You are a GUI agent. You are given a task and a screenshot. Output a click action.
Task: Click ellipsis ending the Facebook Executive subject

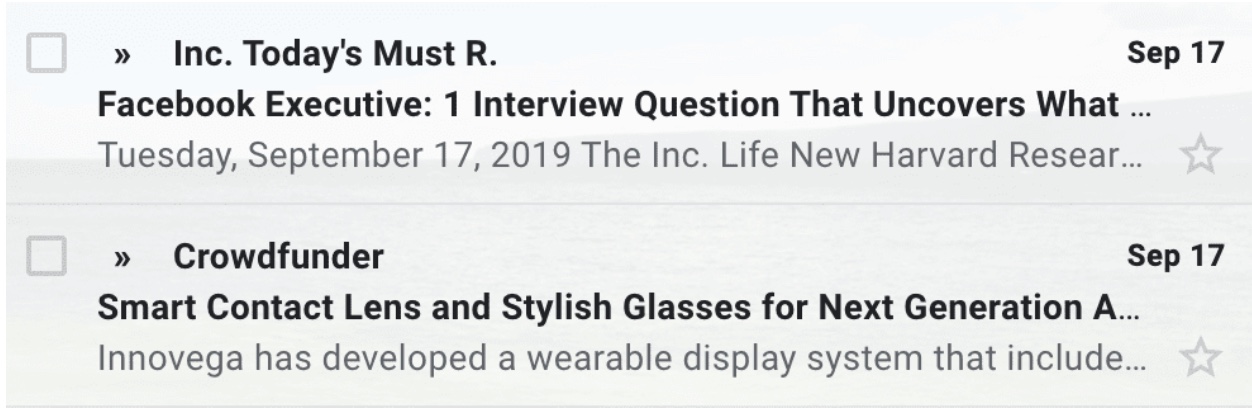click(x=1141, y=109)
